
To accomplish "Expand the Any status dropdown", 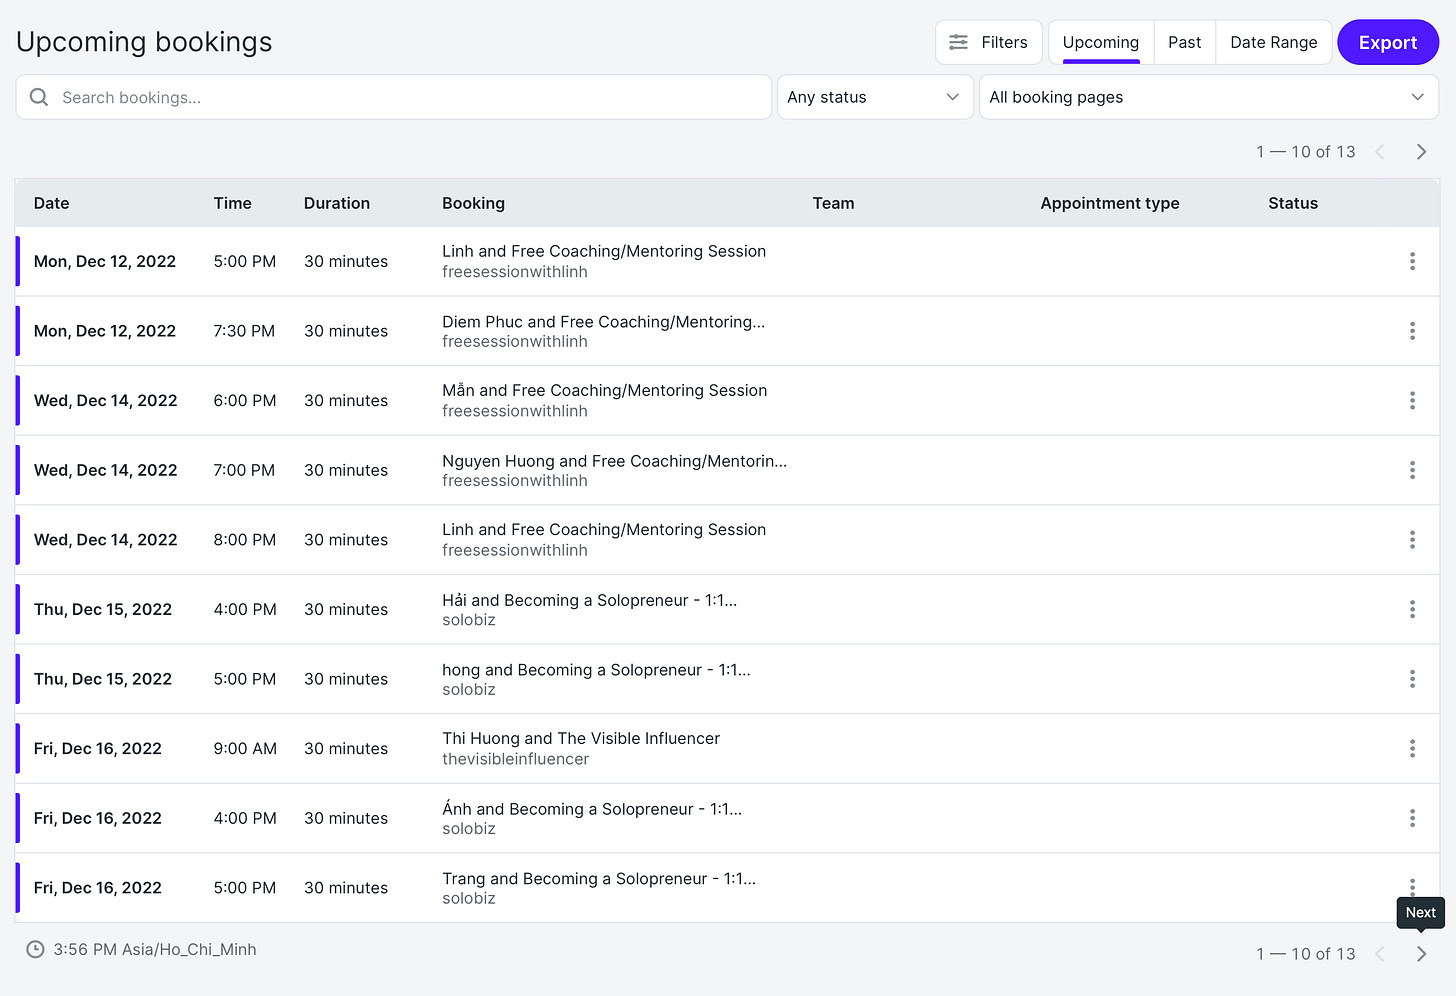I will click(x=875, y=97).
